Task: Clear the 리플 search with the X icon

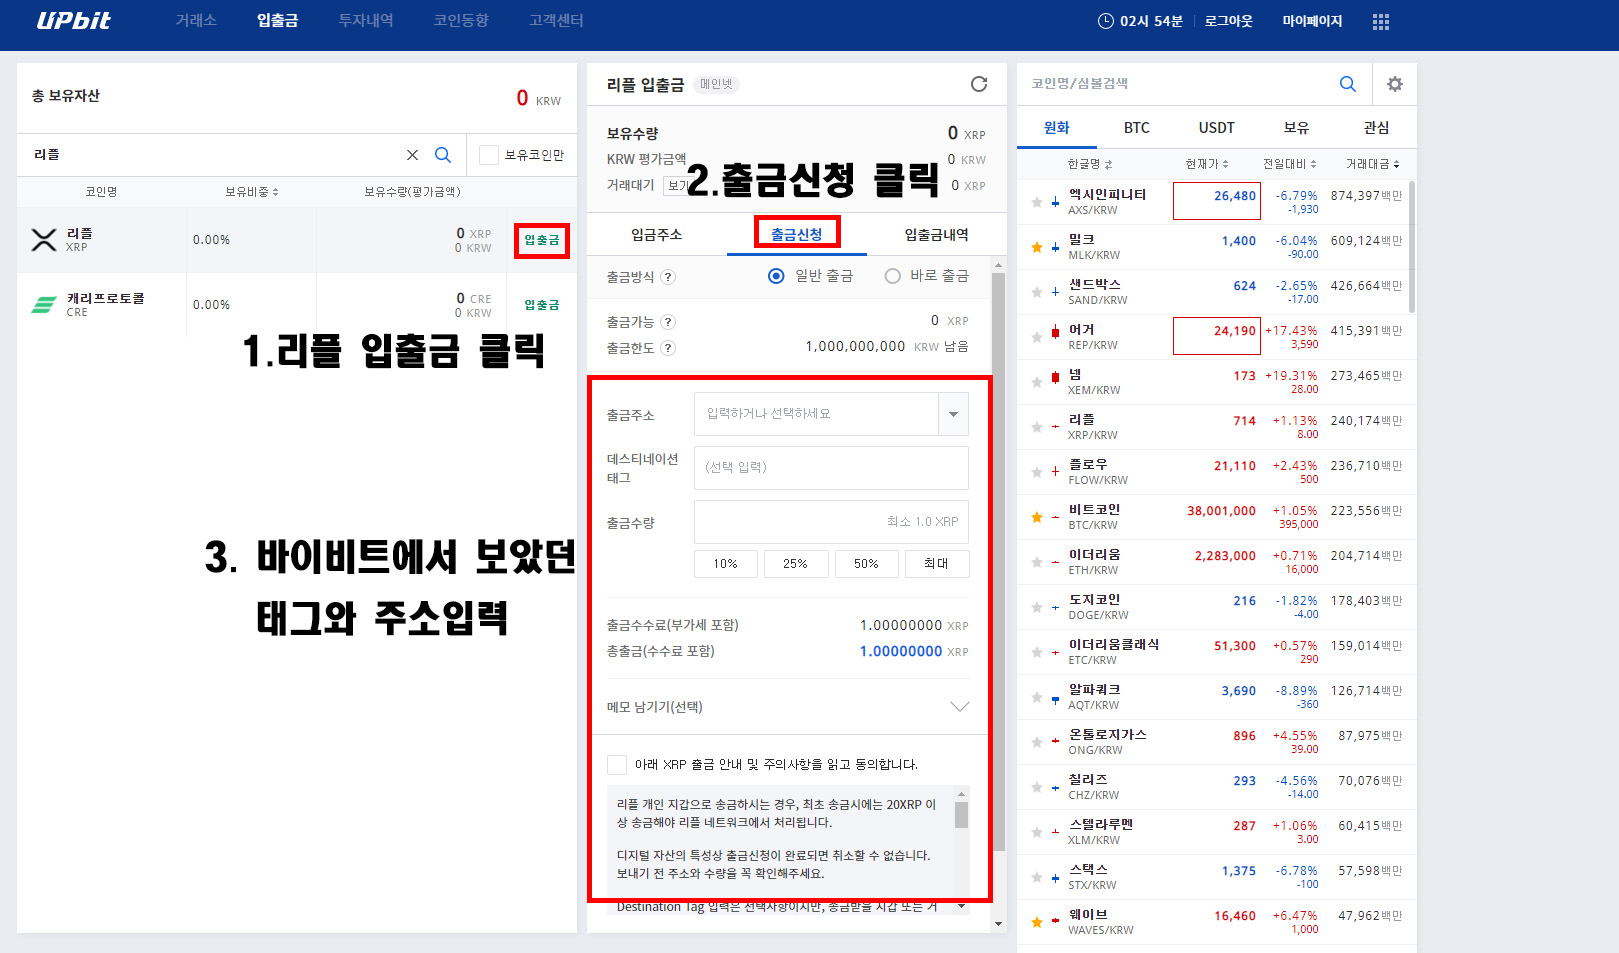Action: click(x=412, y=155)
